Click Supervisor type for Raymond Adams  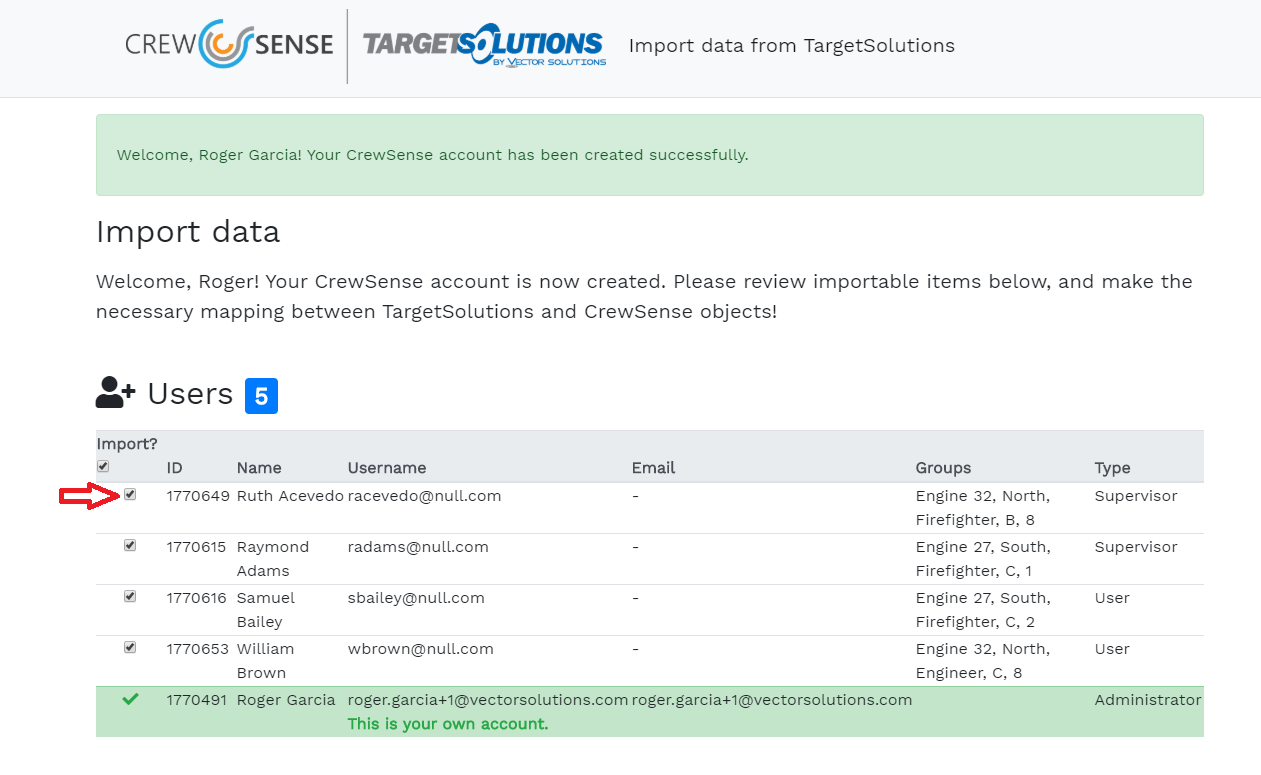[x=1136, y=547]
